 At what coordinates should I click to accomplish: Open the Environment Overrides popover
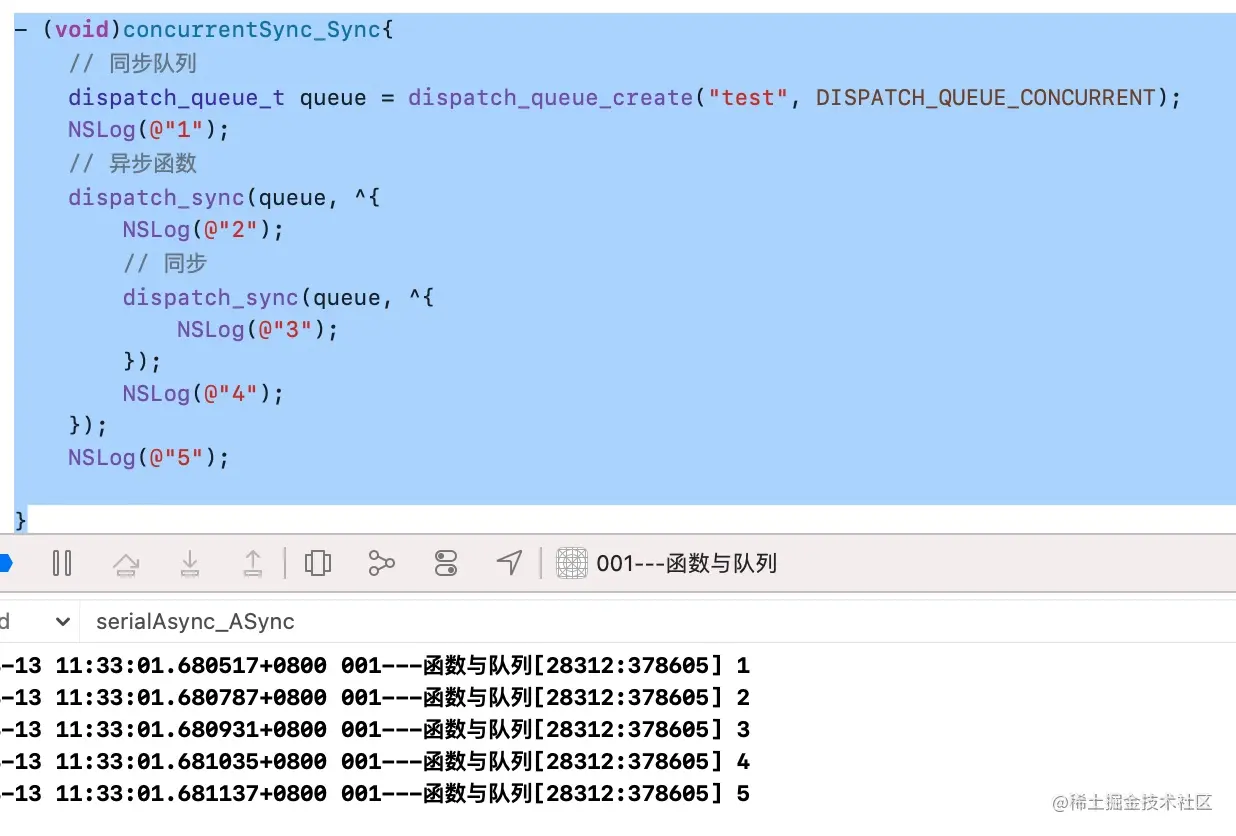[x=445, y=563]
